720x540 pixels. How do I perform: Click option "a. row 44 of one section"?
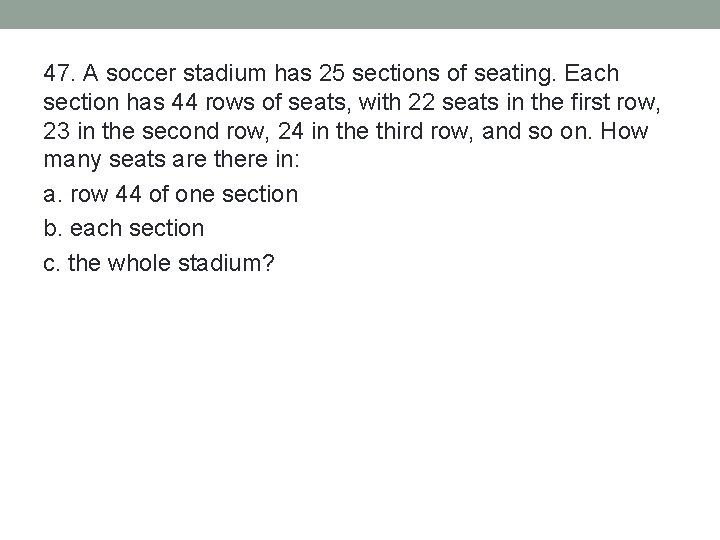[x=171, y=194]
